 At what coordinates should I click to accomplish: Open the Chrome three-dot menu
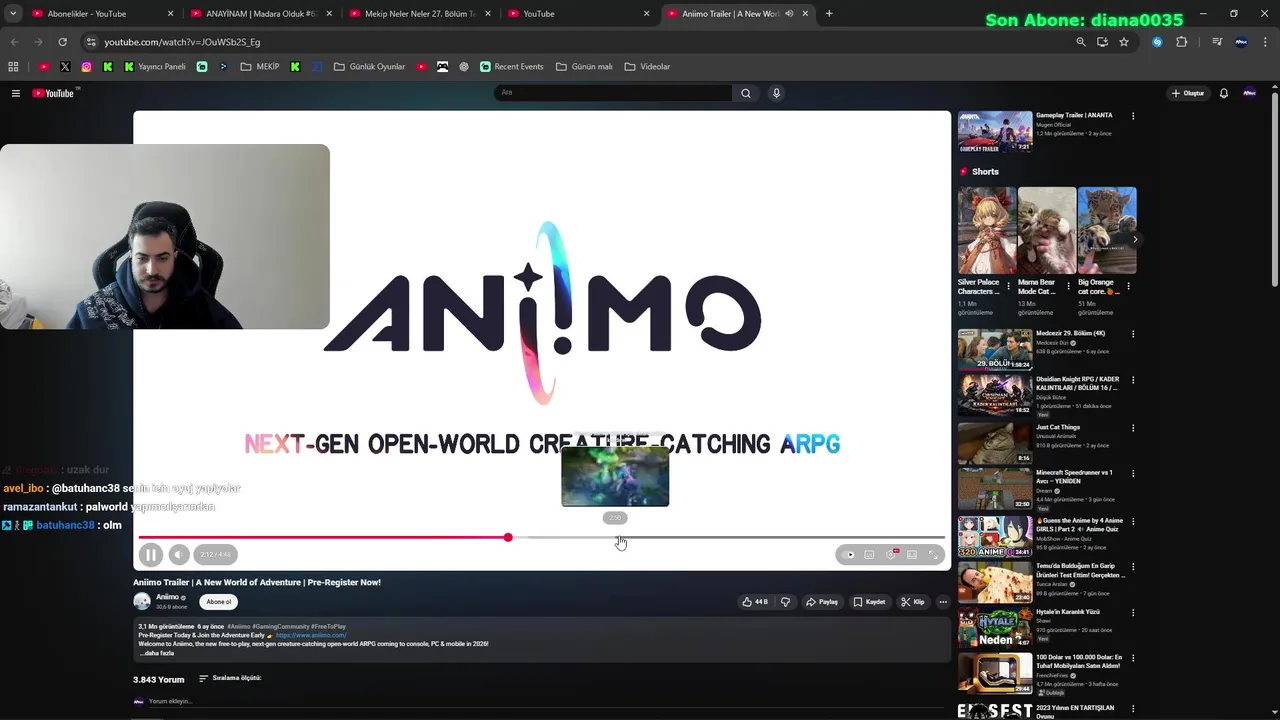(x=1265, y=42)
